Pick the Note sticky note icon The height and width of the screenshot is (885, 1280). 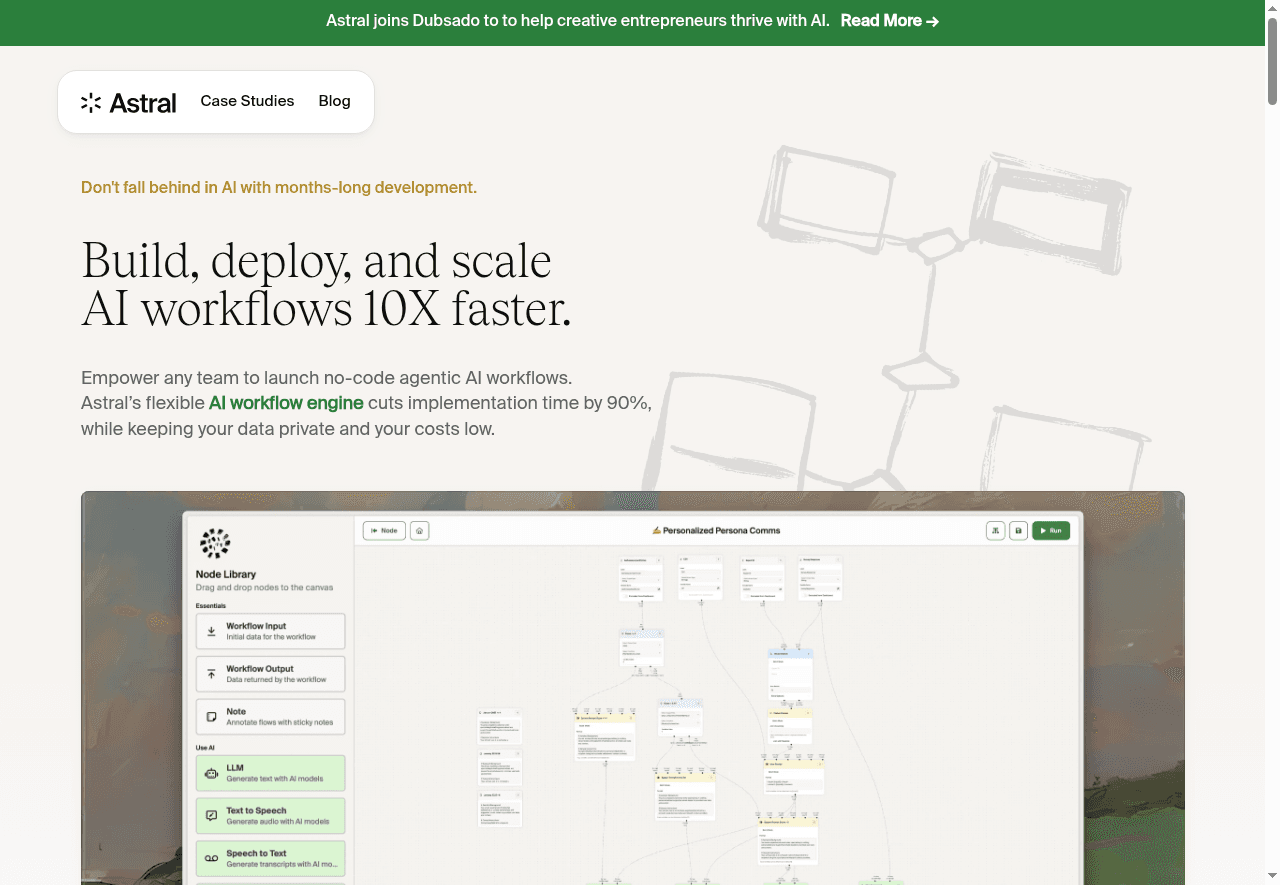point(211,717)
